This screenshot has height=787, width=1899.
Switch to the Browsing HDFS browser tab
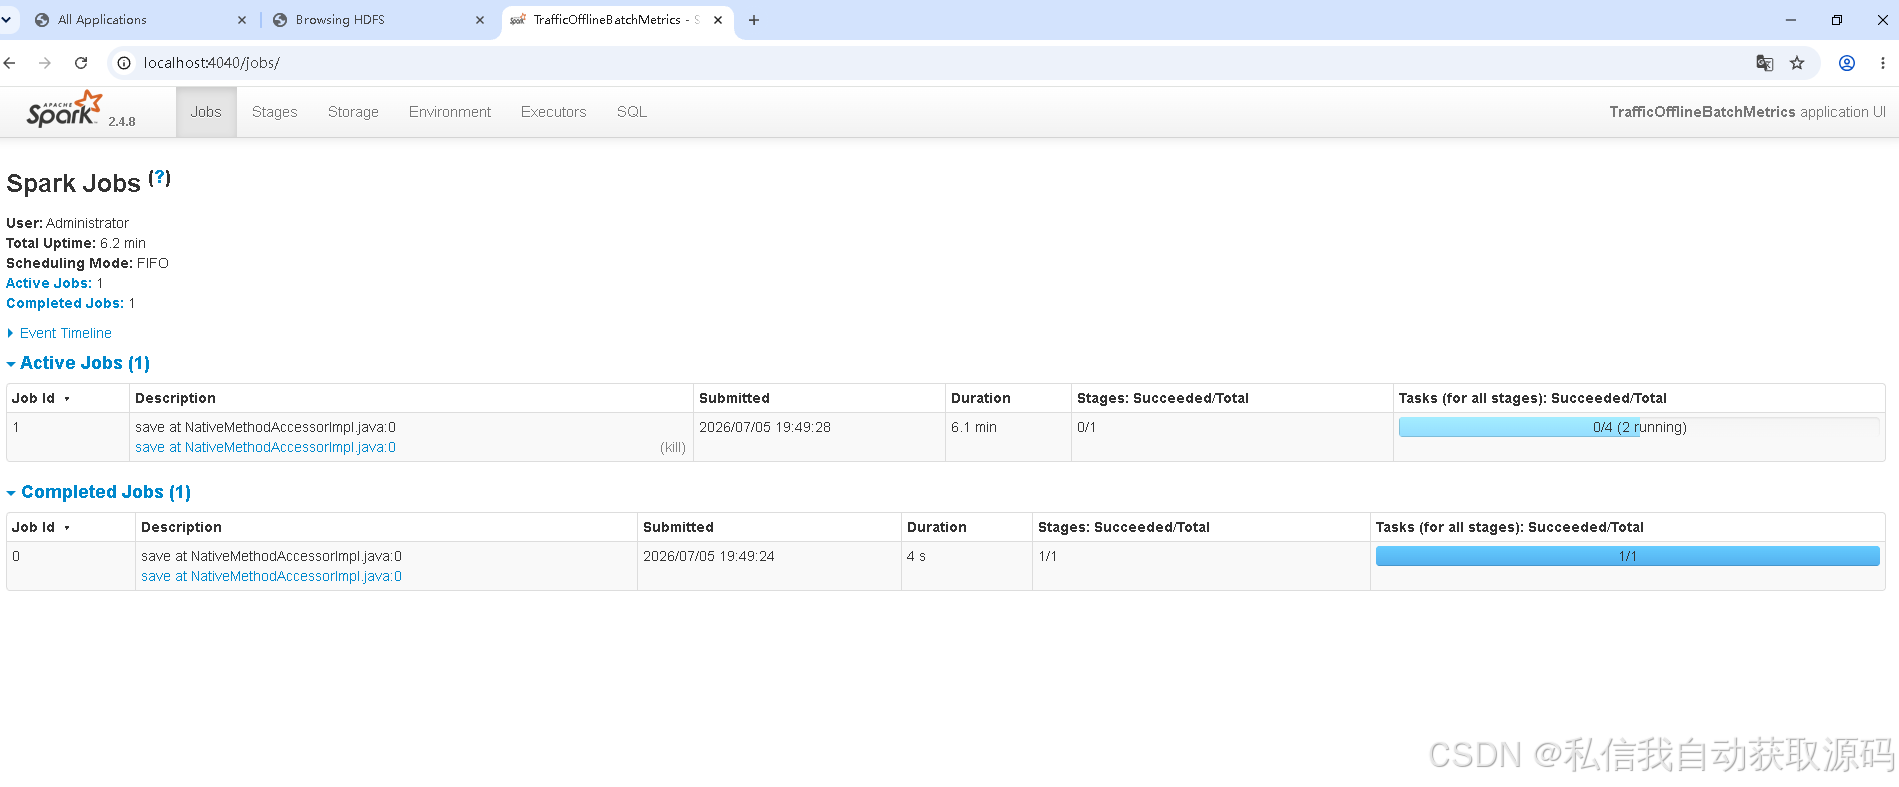[x=340, y=20]
